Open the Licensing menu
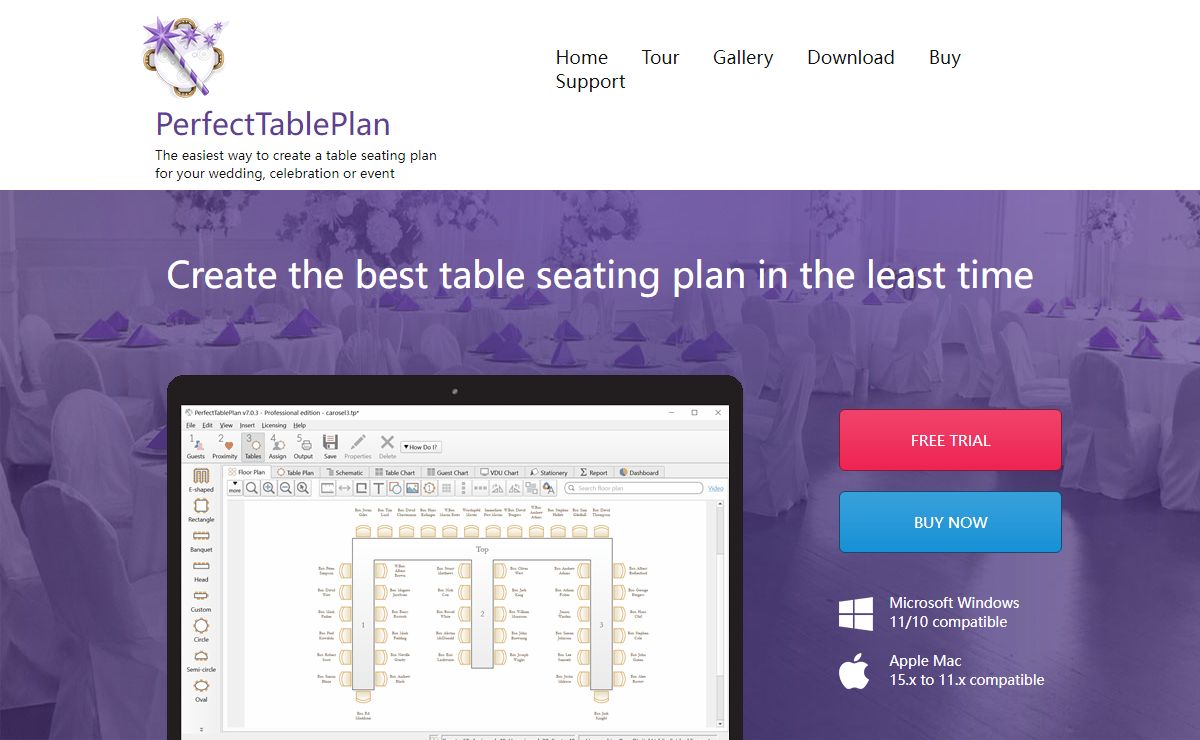 273,425
